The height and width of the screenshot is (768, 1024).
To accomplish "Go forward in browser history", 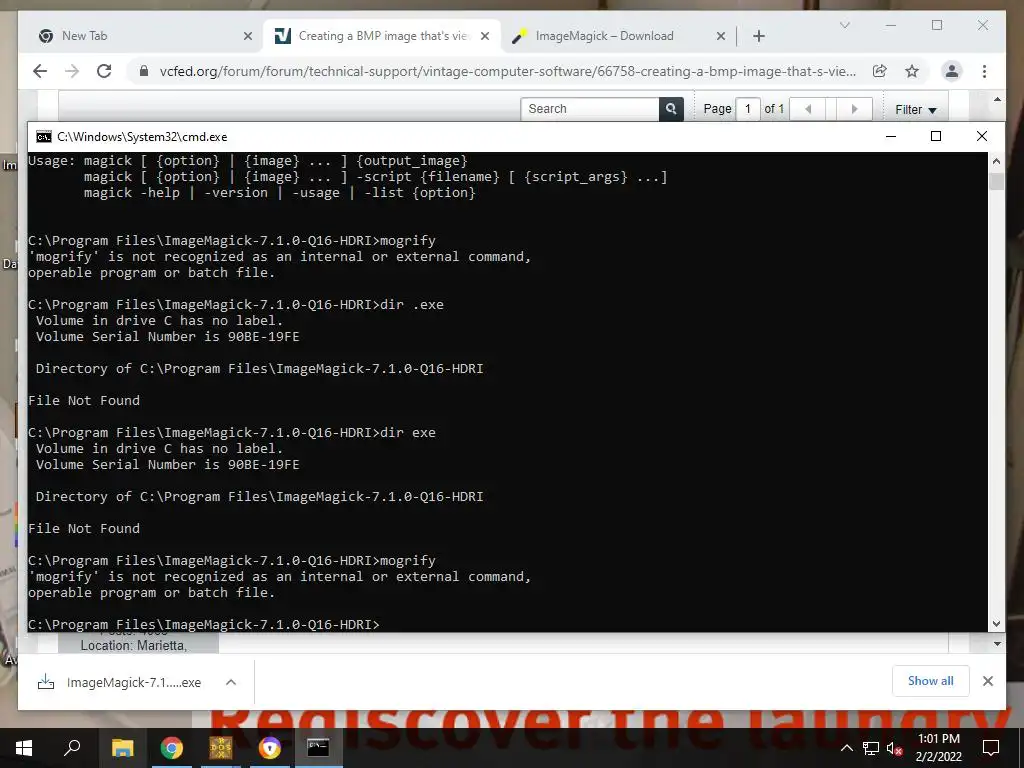I will [x=72, y=71].
